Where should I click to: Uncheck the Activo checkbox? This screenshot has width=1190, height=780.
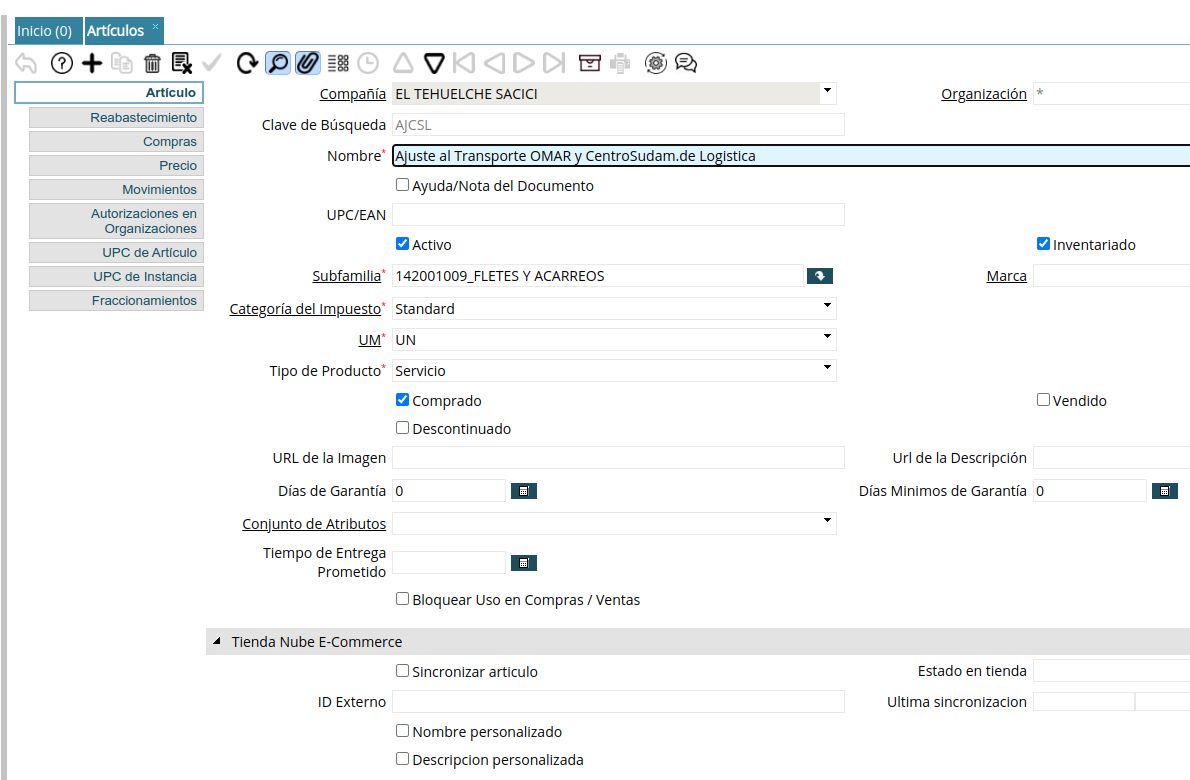pos(402,244)
